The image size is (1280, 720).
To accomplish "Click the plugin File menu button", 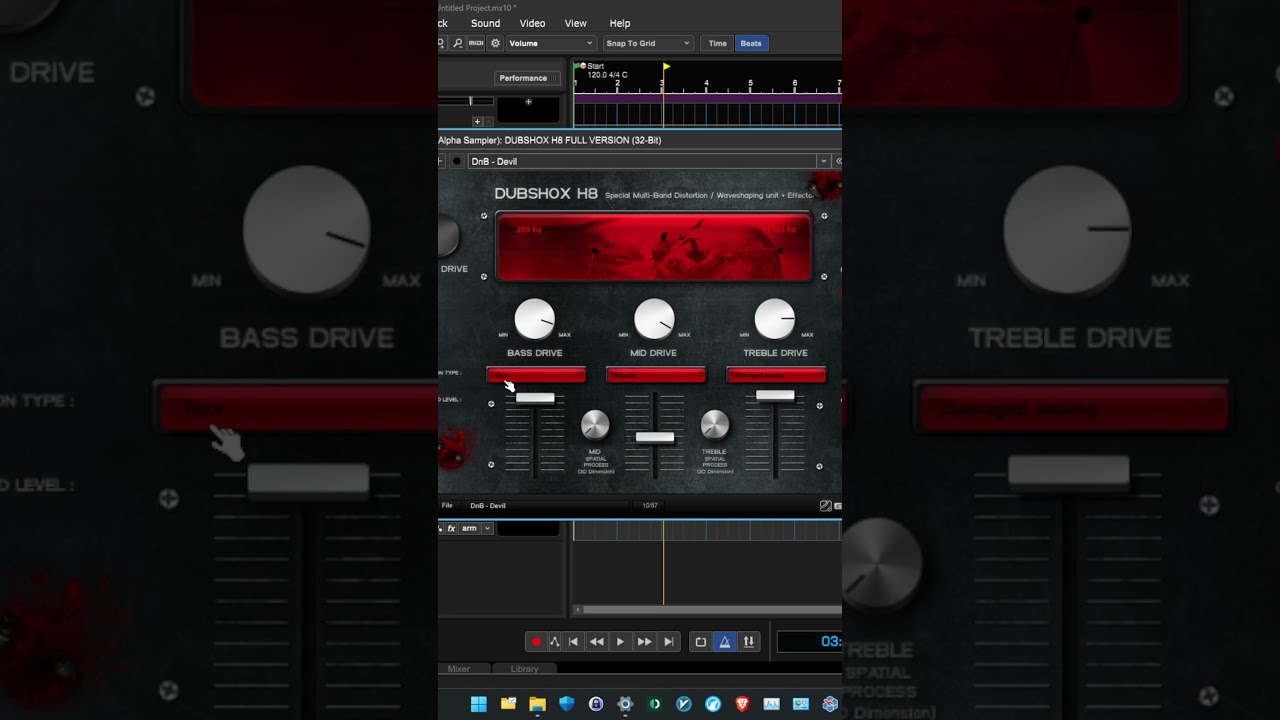I will (447, 506).
